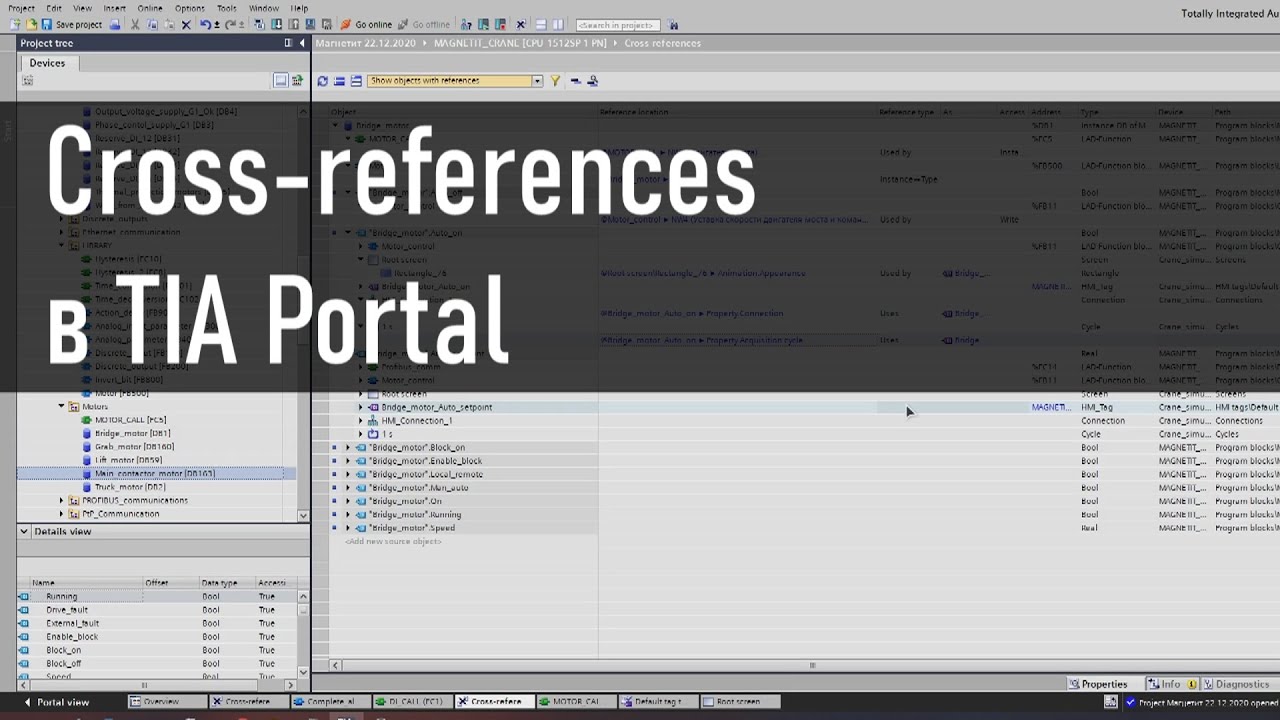Click the MAGNETI... address link

tap(1050, 407)
